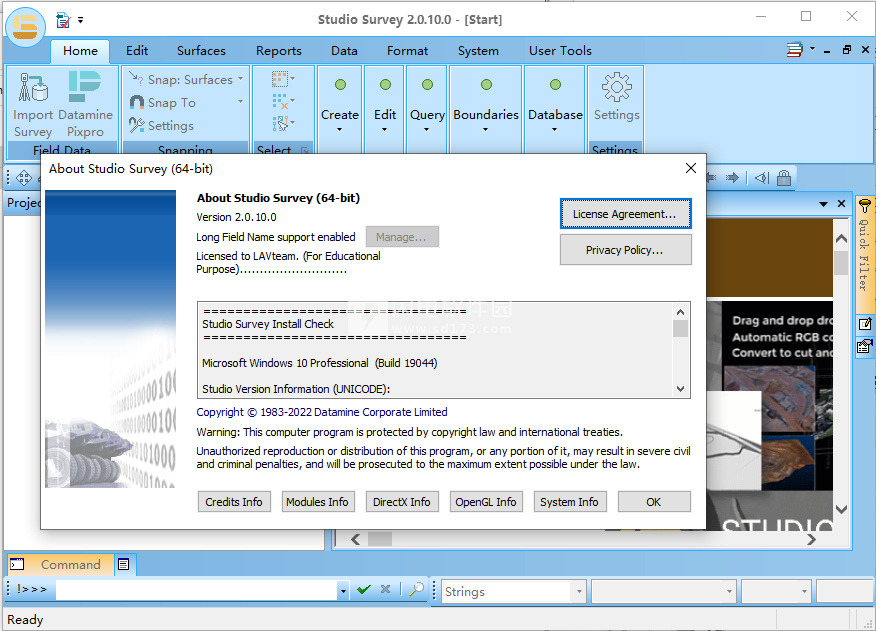Click the stacked books help icon
The width and height of the screenshot is (876, 631).
click(x=795, y=50)
